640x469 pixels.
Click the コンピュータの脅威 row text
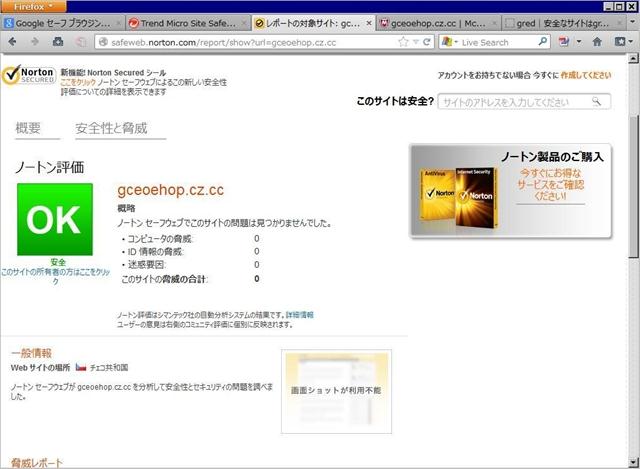(160, 238)
